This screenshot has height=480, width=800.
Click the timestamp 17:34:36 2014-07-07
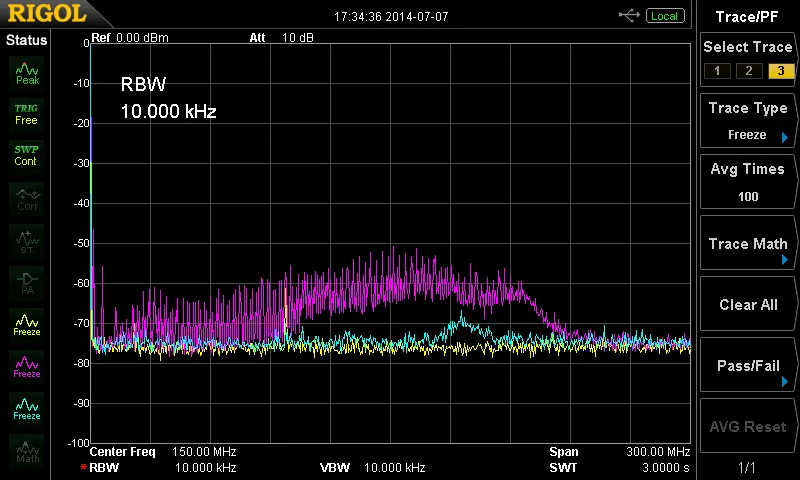tap(391, 17)
